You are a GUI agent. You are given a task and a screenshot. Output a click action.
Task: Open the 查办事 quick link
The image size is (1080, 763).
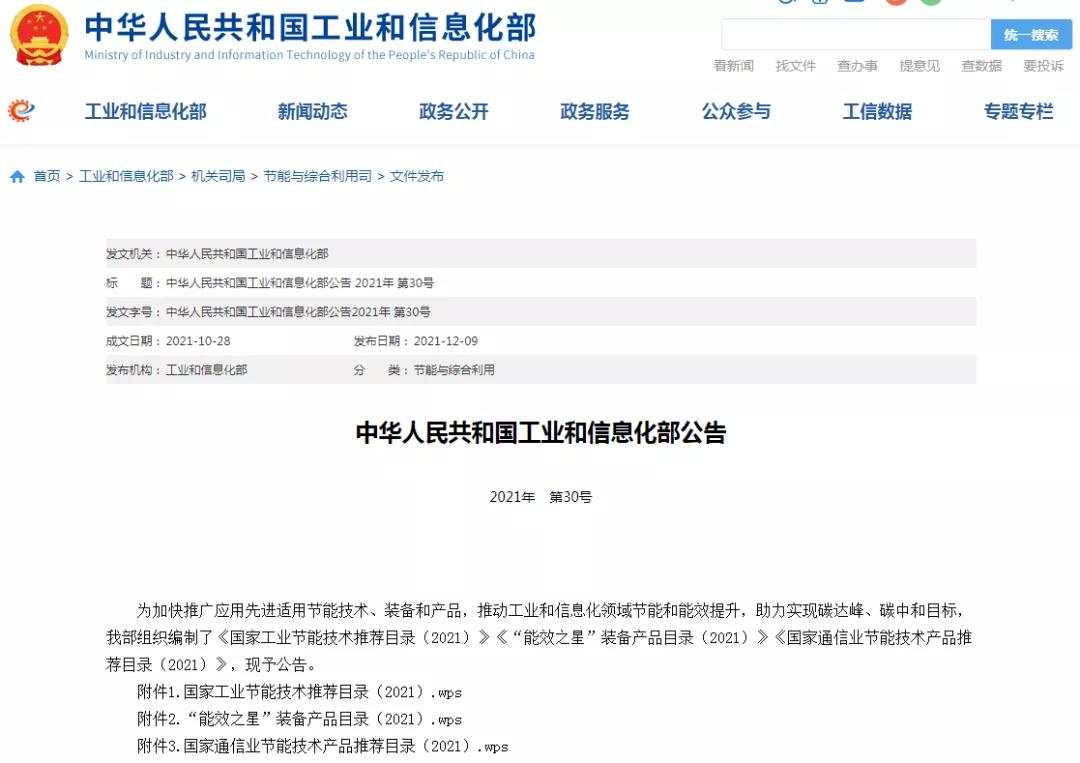click(857, 66)
